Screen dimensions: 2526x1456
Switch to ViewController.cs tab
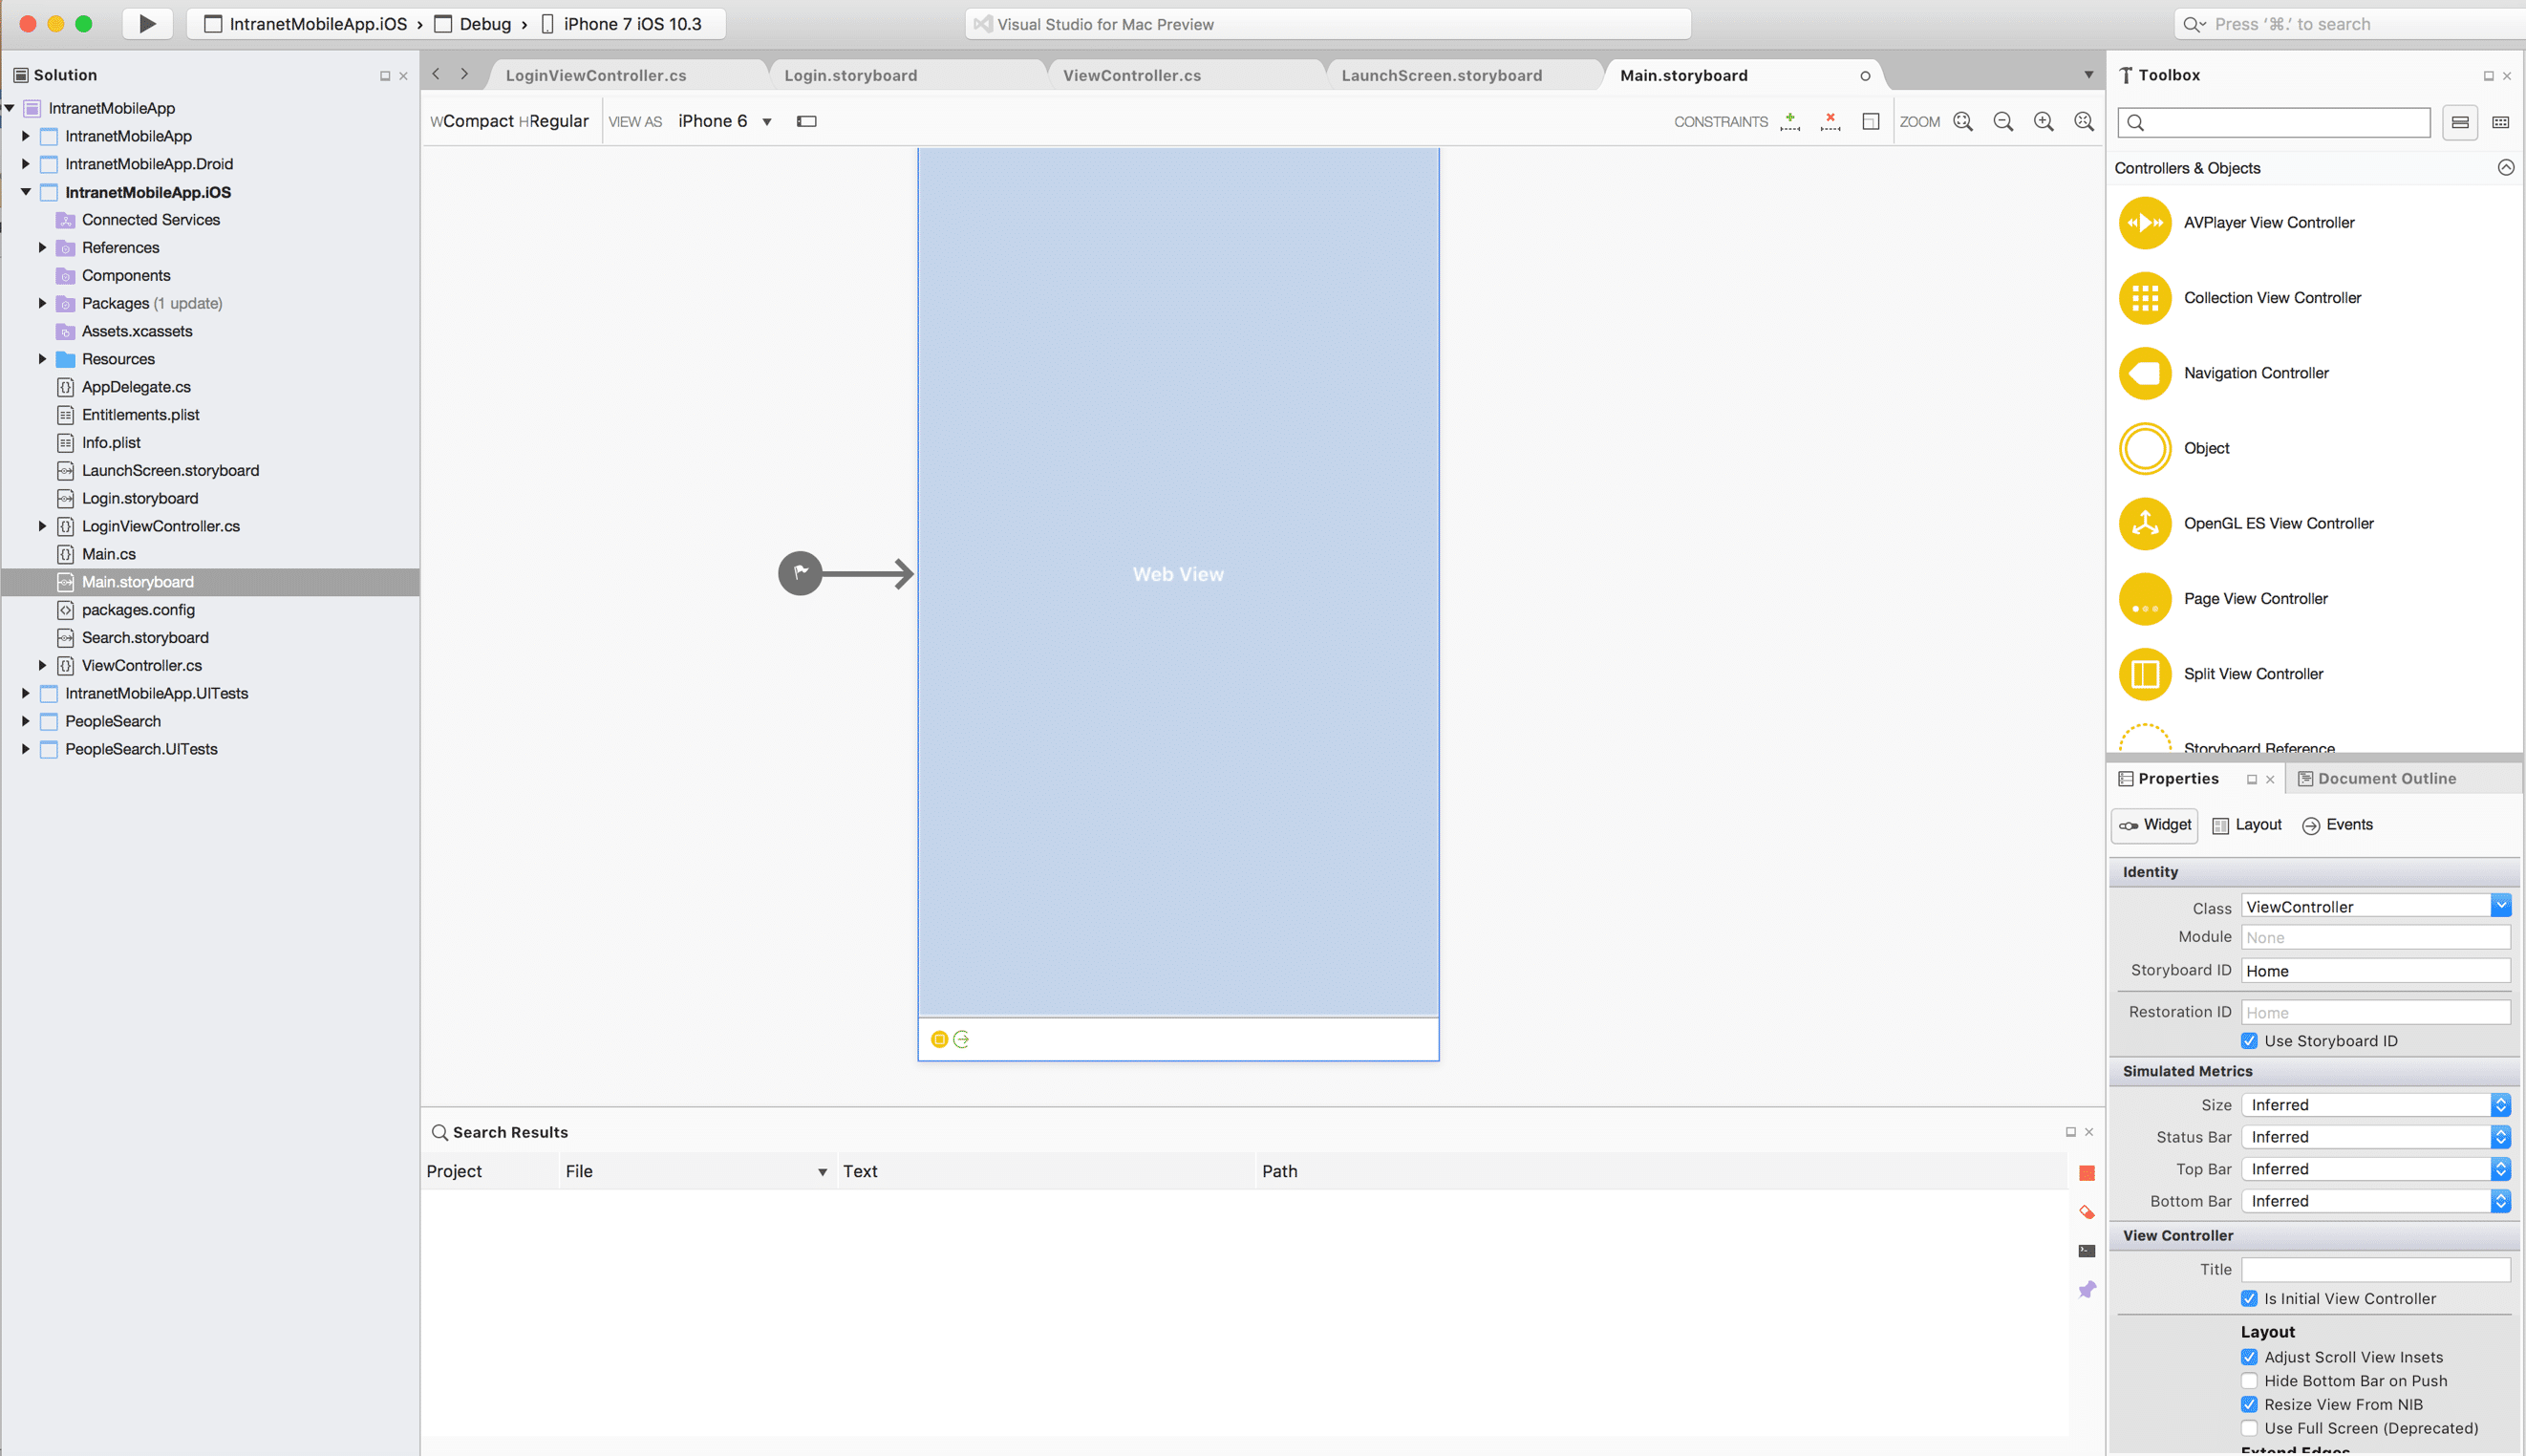coord(1131,75)
